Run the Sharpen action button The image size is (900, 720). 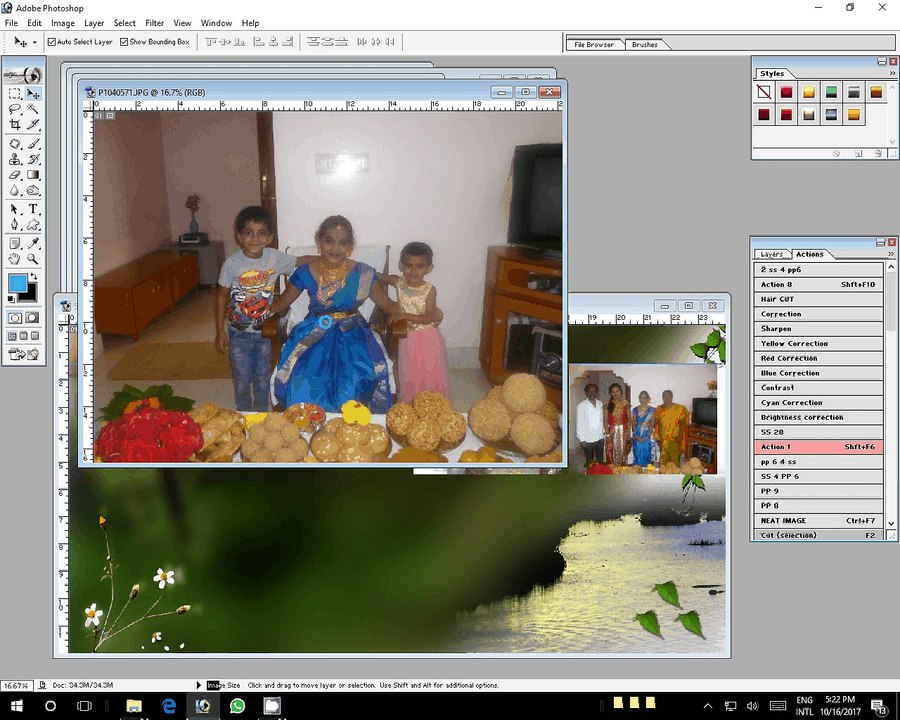818,328
